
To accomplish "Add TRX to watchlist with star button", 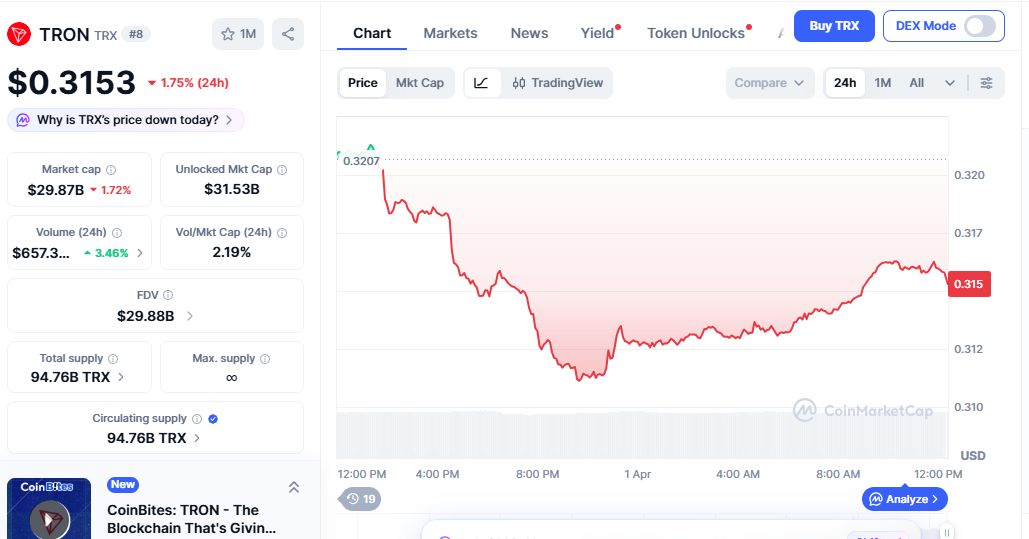I will click(238, 34).
